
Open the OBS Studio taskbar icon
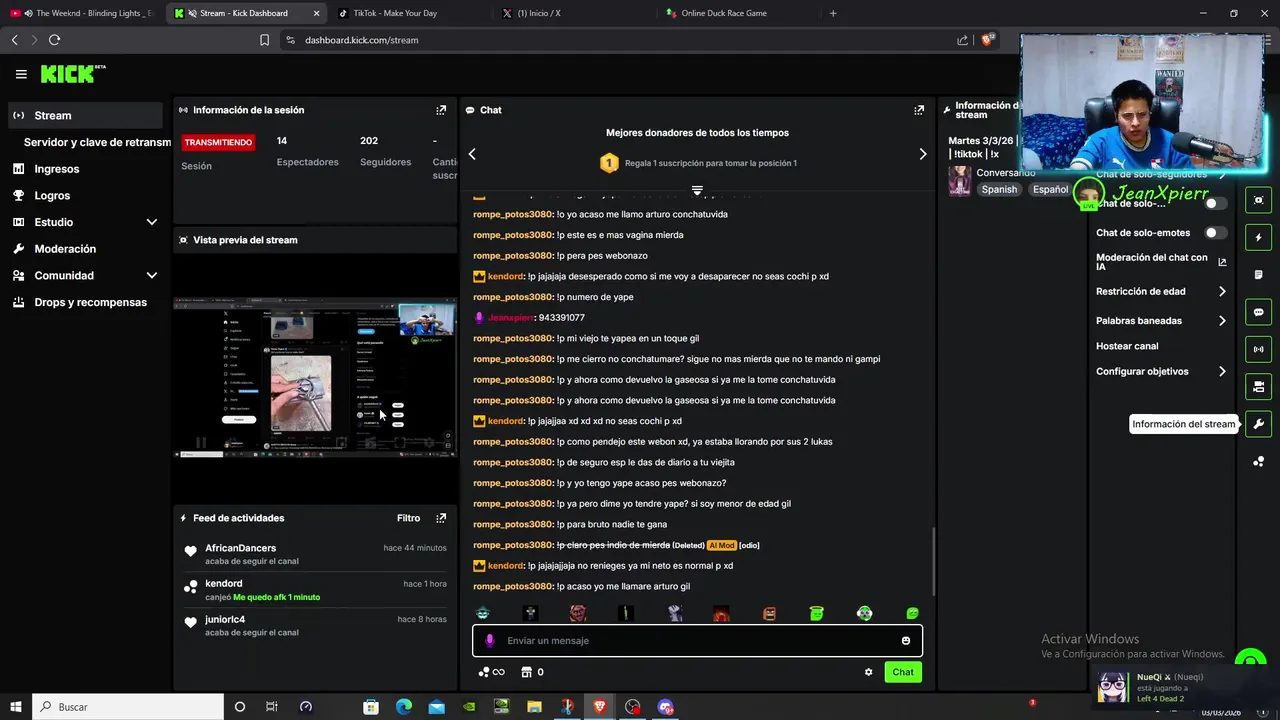(x=633, y=707)
